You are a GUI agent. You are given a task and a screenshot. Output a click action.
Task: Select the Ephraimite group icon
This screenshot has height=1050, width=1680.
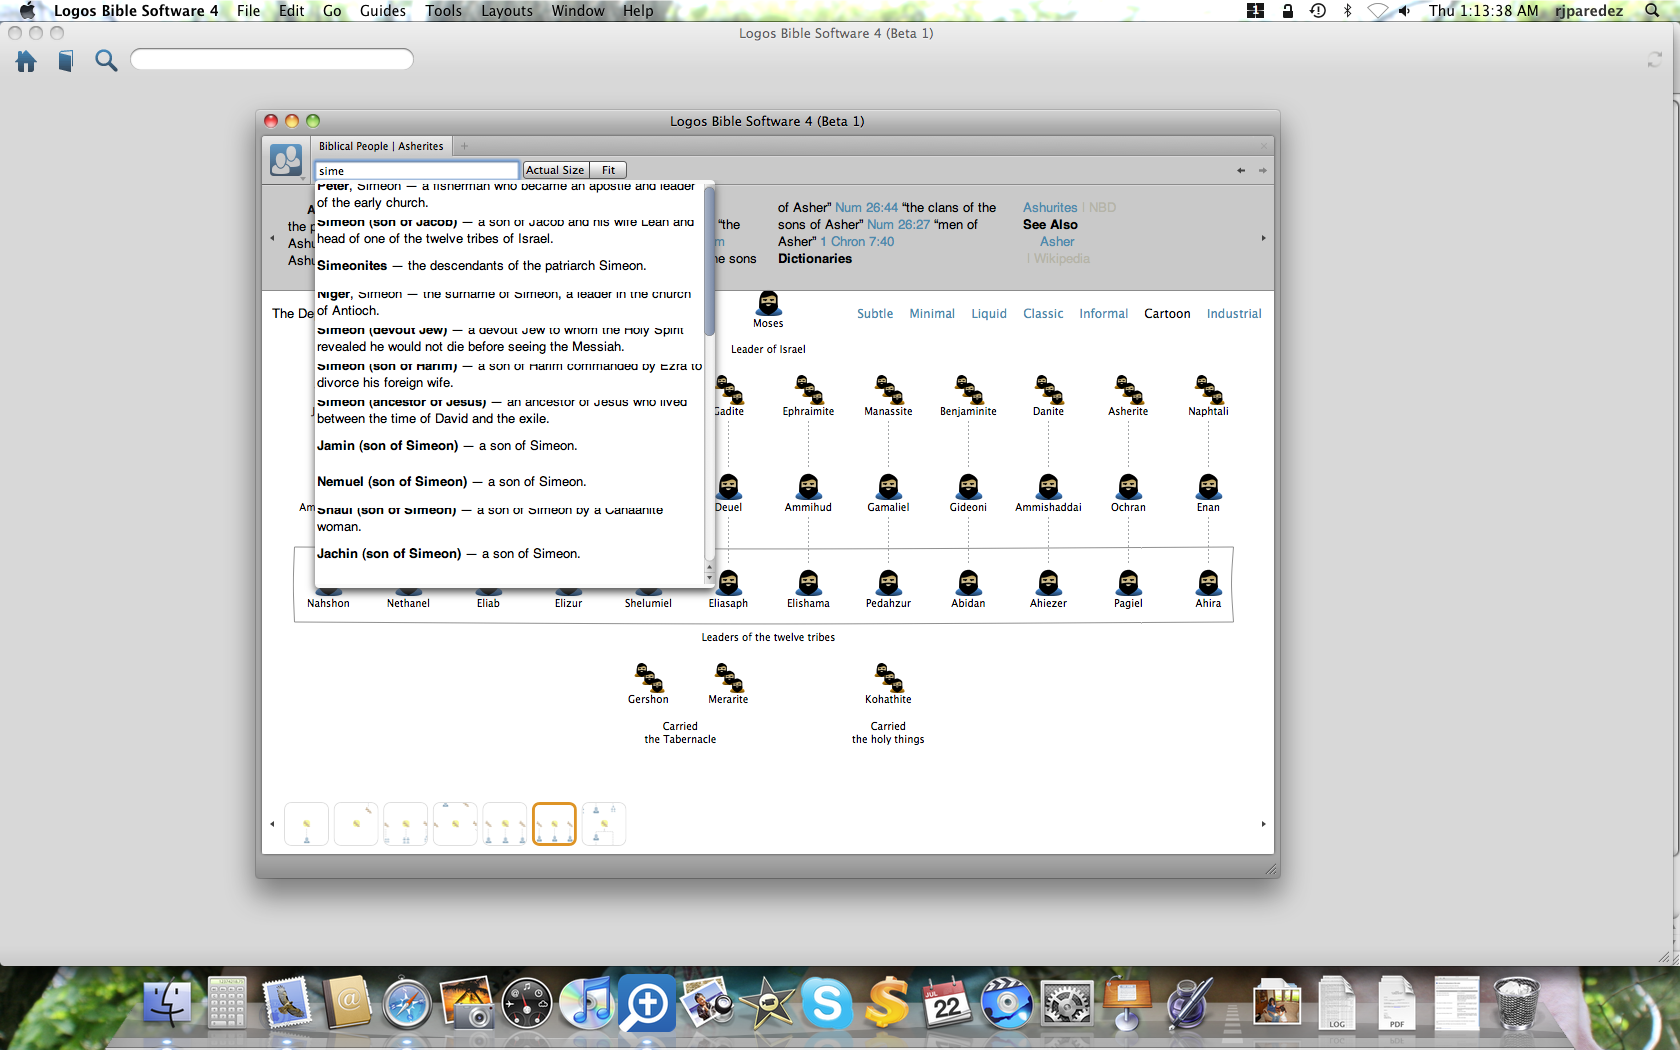808,390
